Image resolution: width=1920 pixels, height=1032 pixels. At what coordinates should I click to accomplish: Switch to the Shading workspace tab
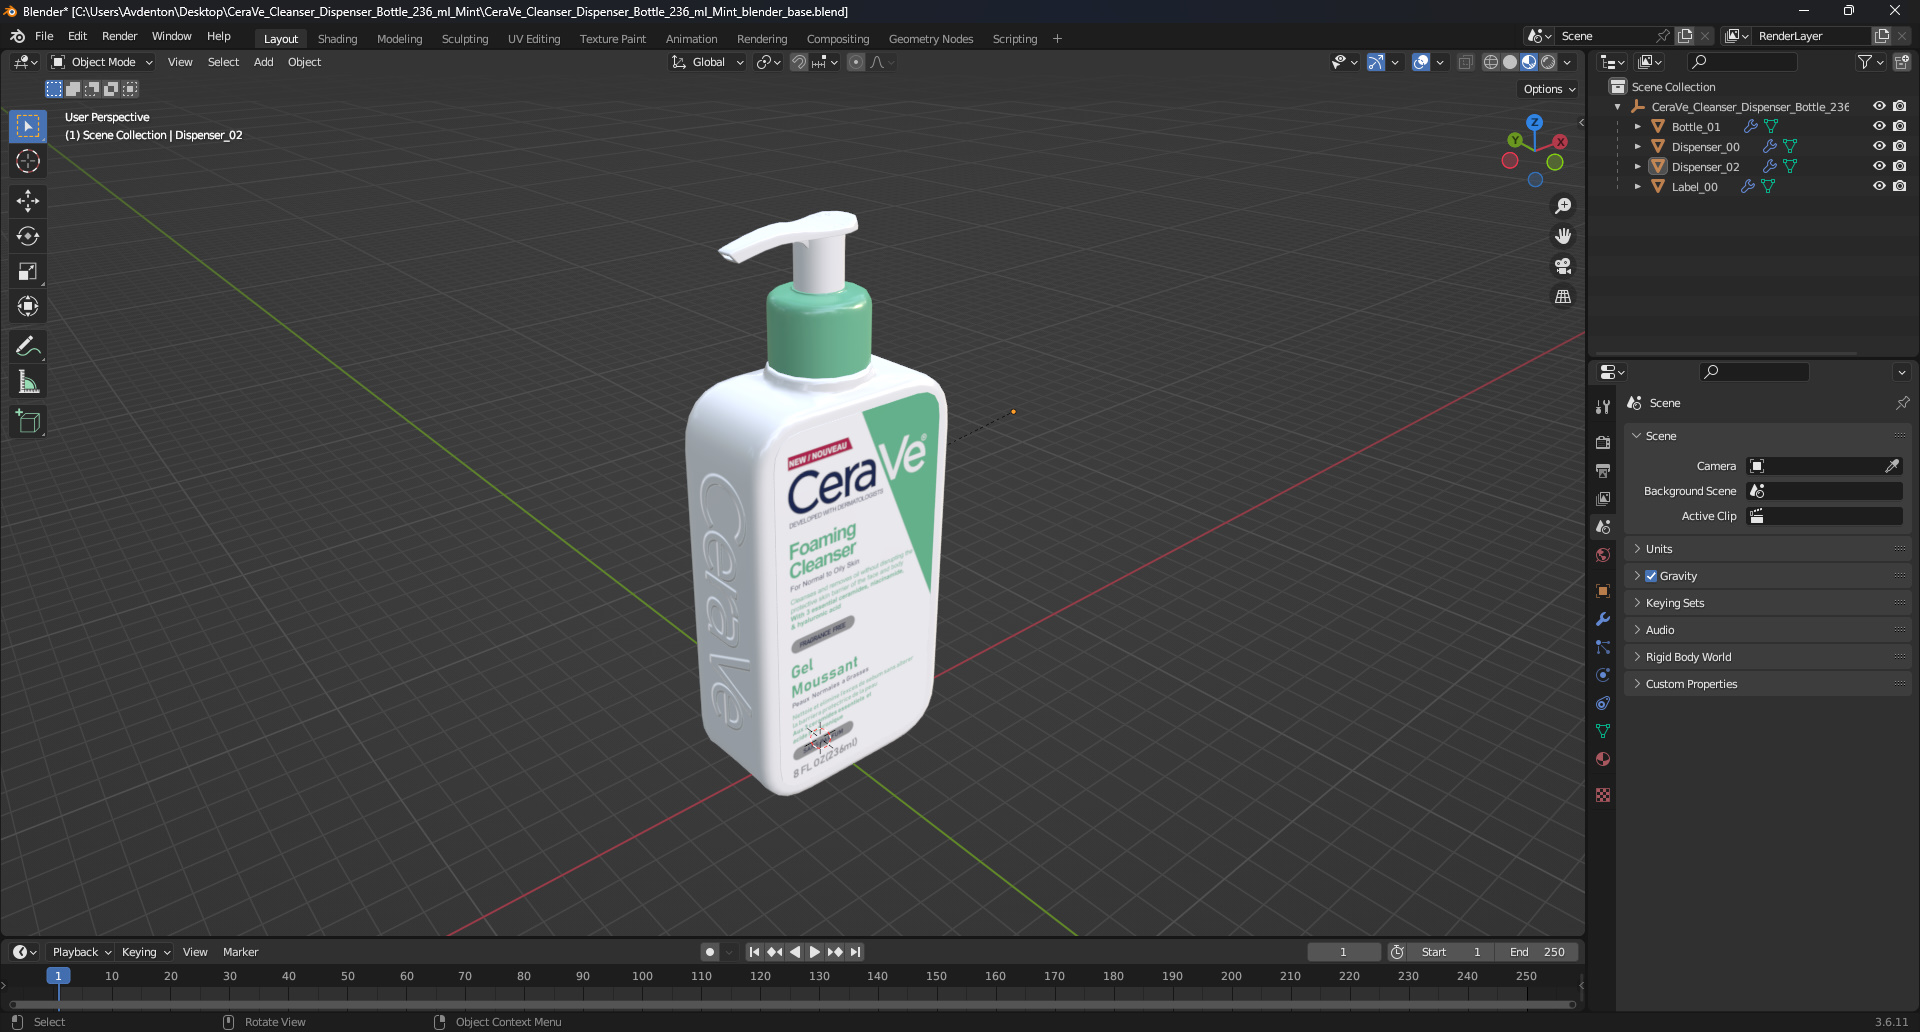(x=337, y=39)
